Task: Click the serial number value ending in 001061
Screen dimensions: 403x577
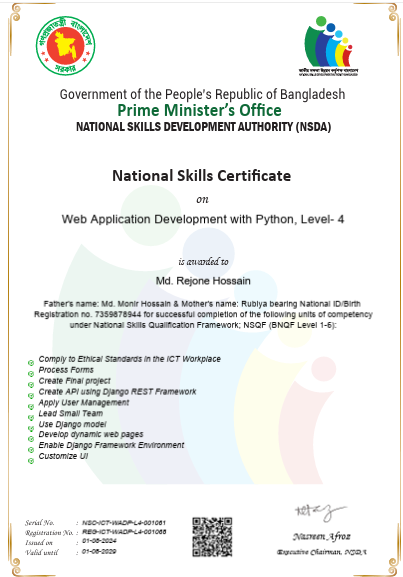Action: [124, 523]
